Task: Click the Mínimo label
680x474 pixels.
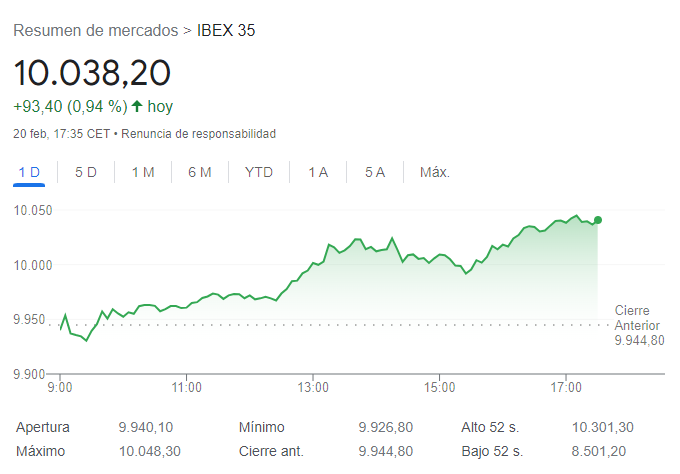Action: (x=262, y=428)
